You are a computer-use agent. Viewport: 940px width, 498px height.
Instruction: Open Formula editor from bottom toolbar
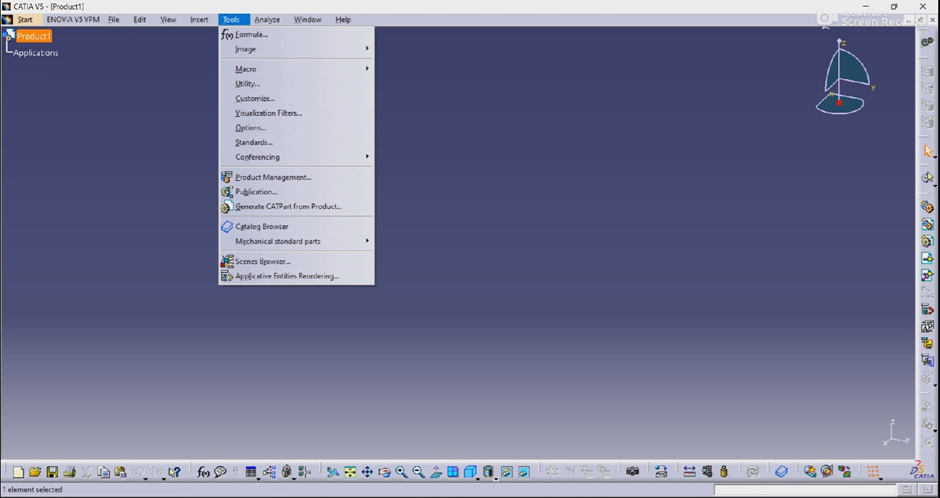(203, 472)
